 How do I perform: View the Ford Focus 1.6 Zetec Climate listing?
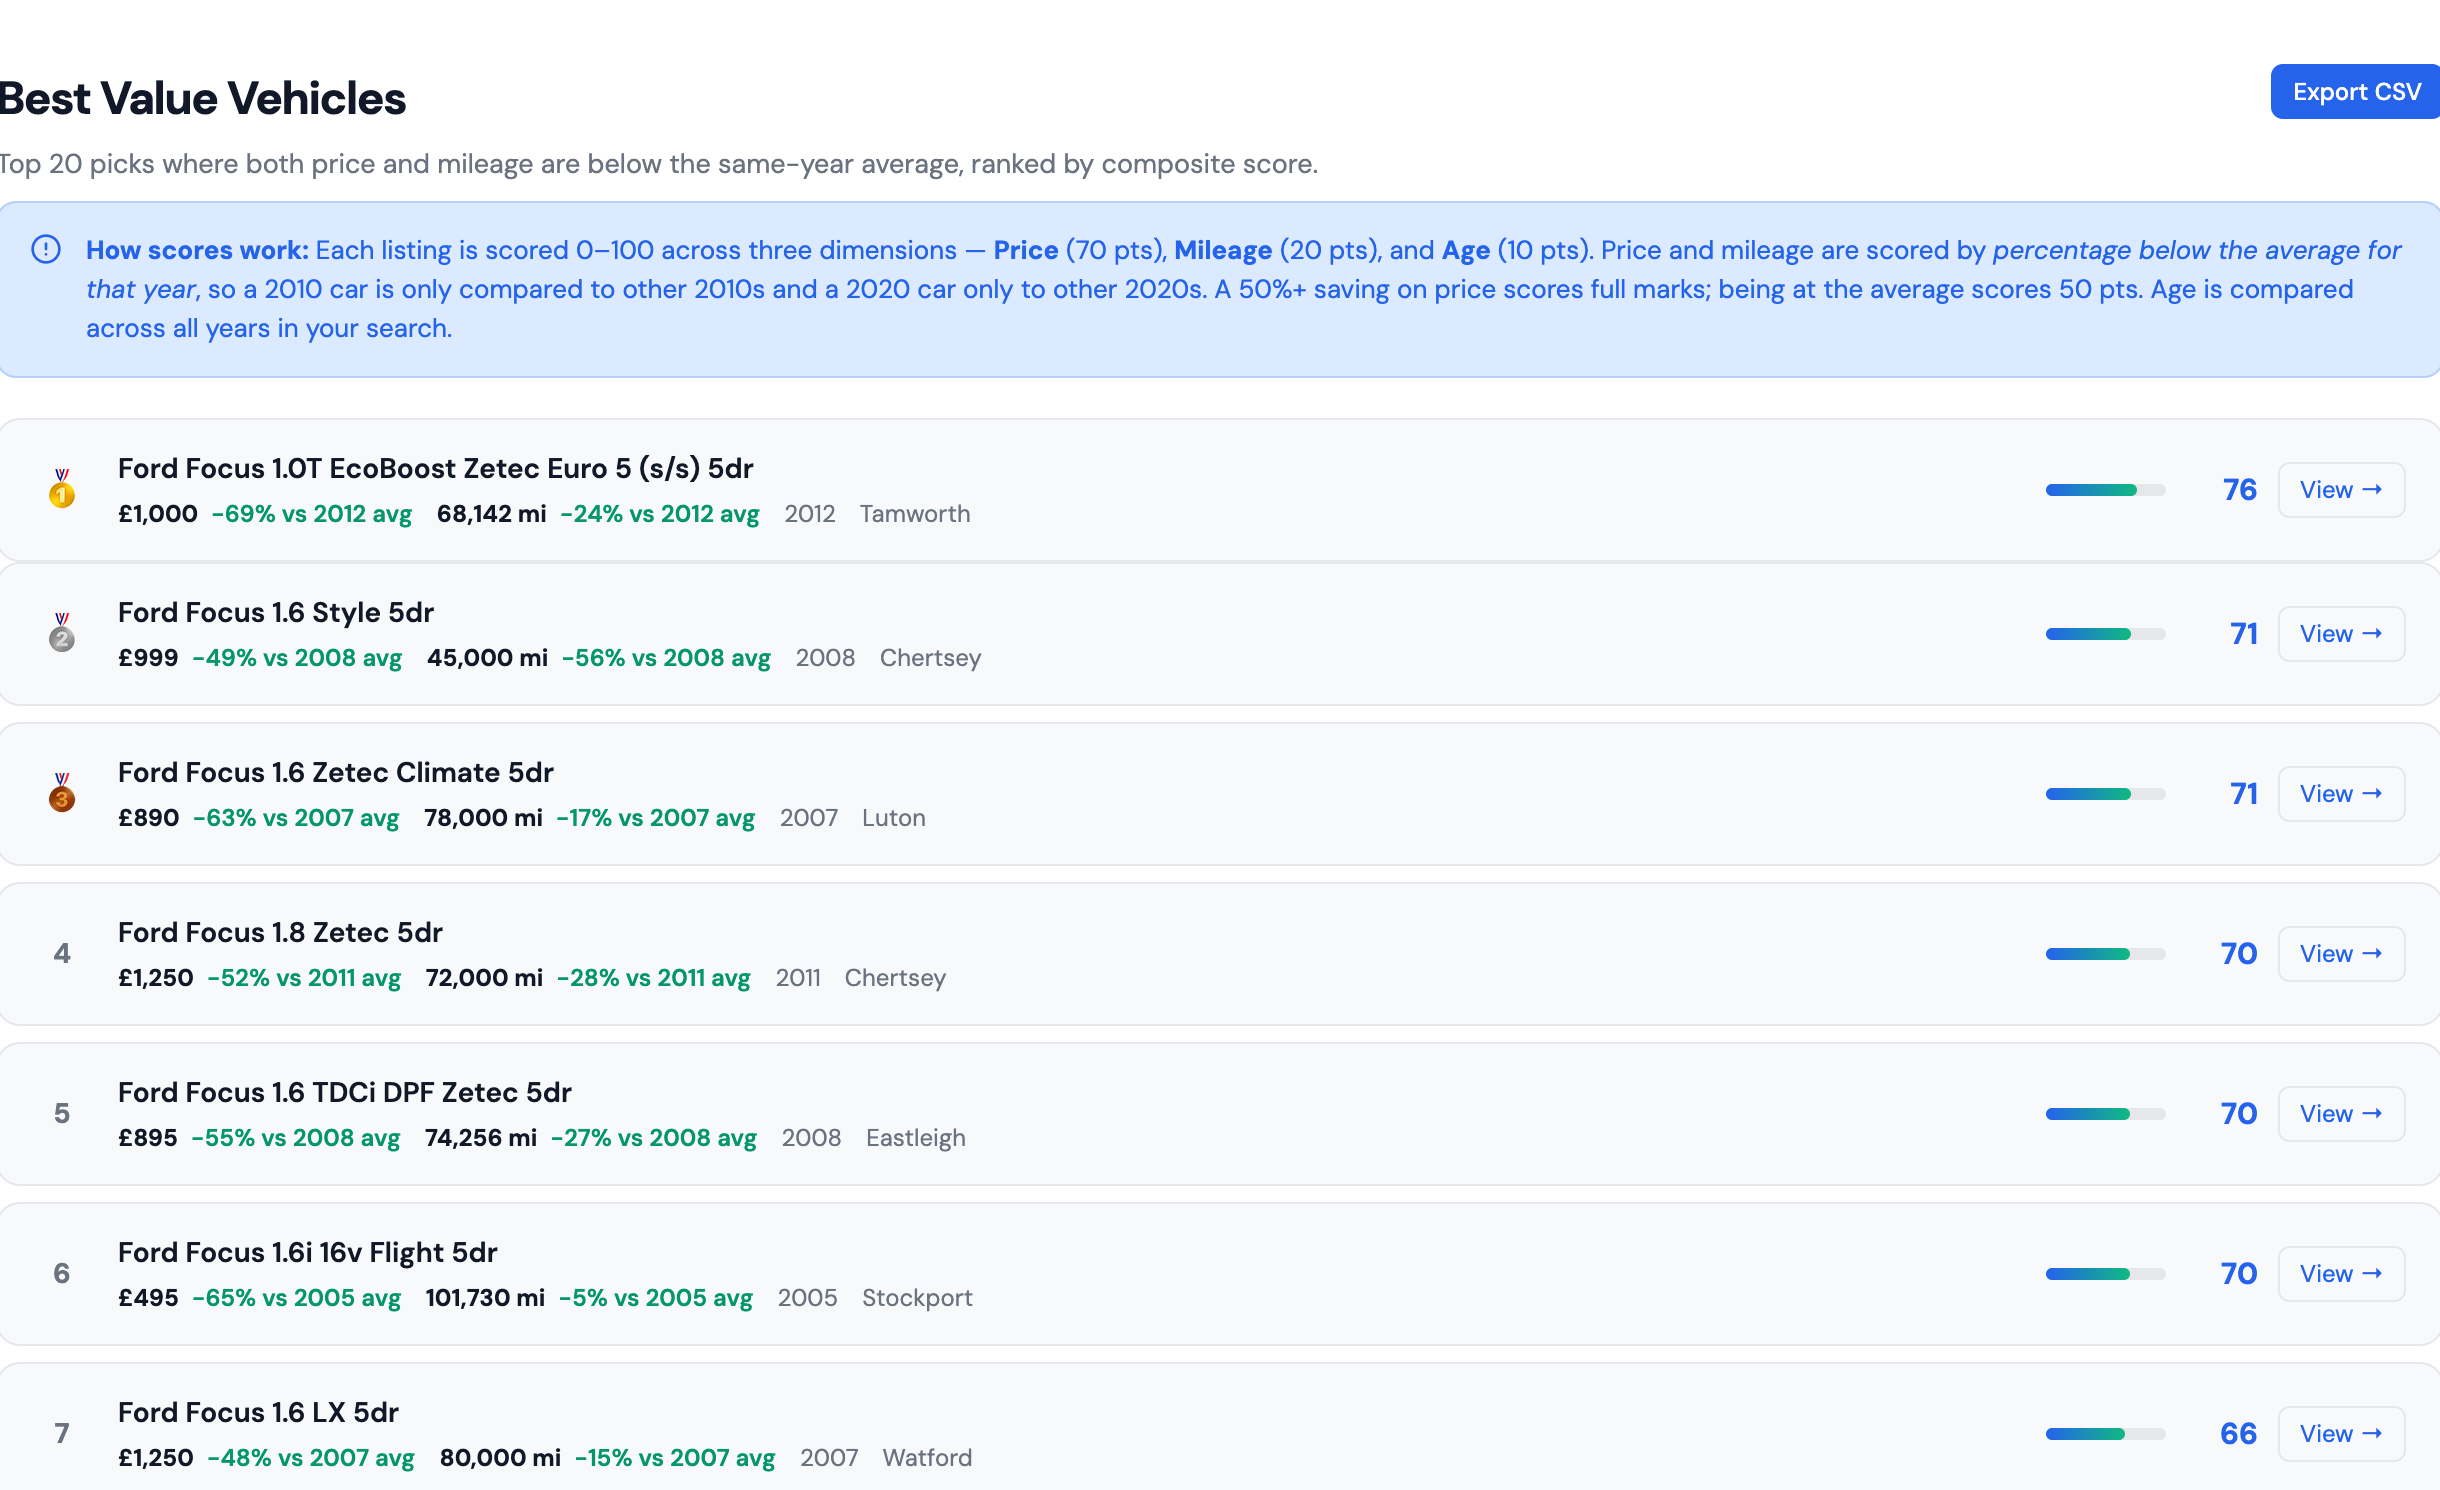[2340, 794]
